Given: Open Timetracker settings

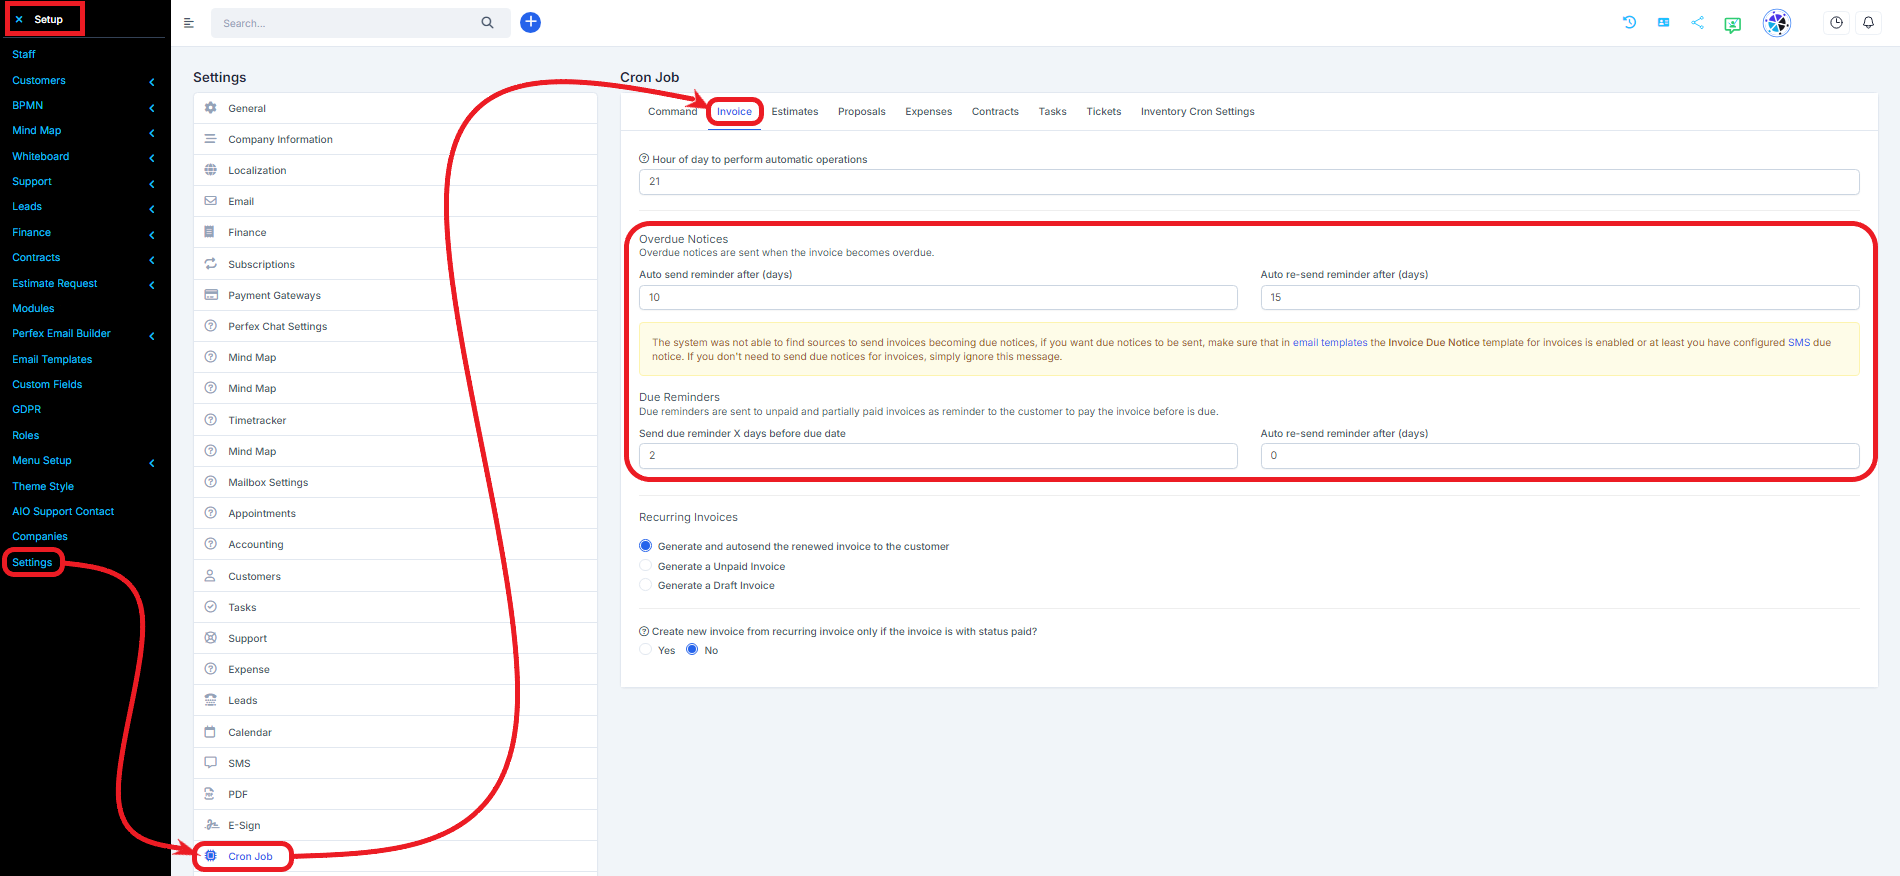Looking at the screenshot, I should [395, 420].
